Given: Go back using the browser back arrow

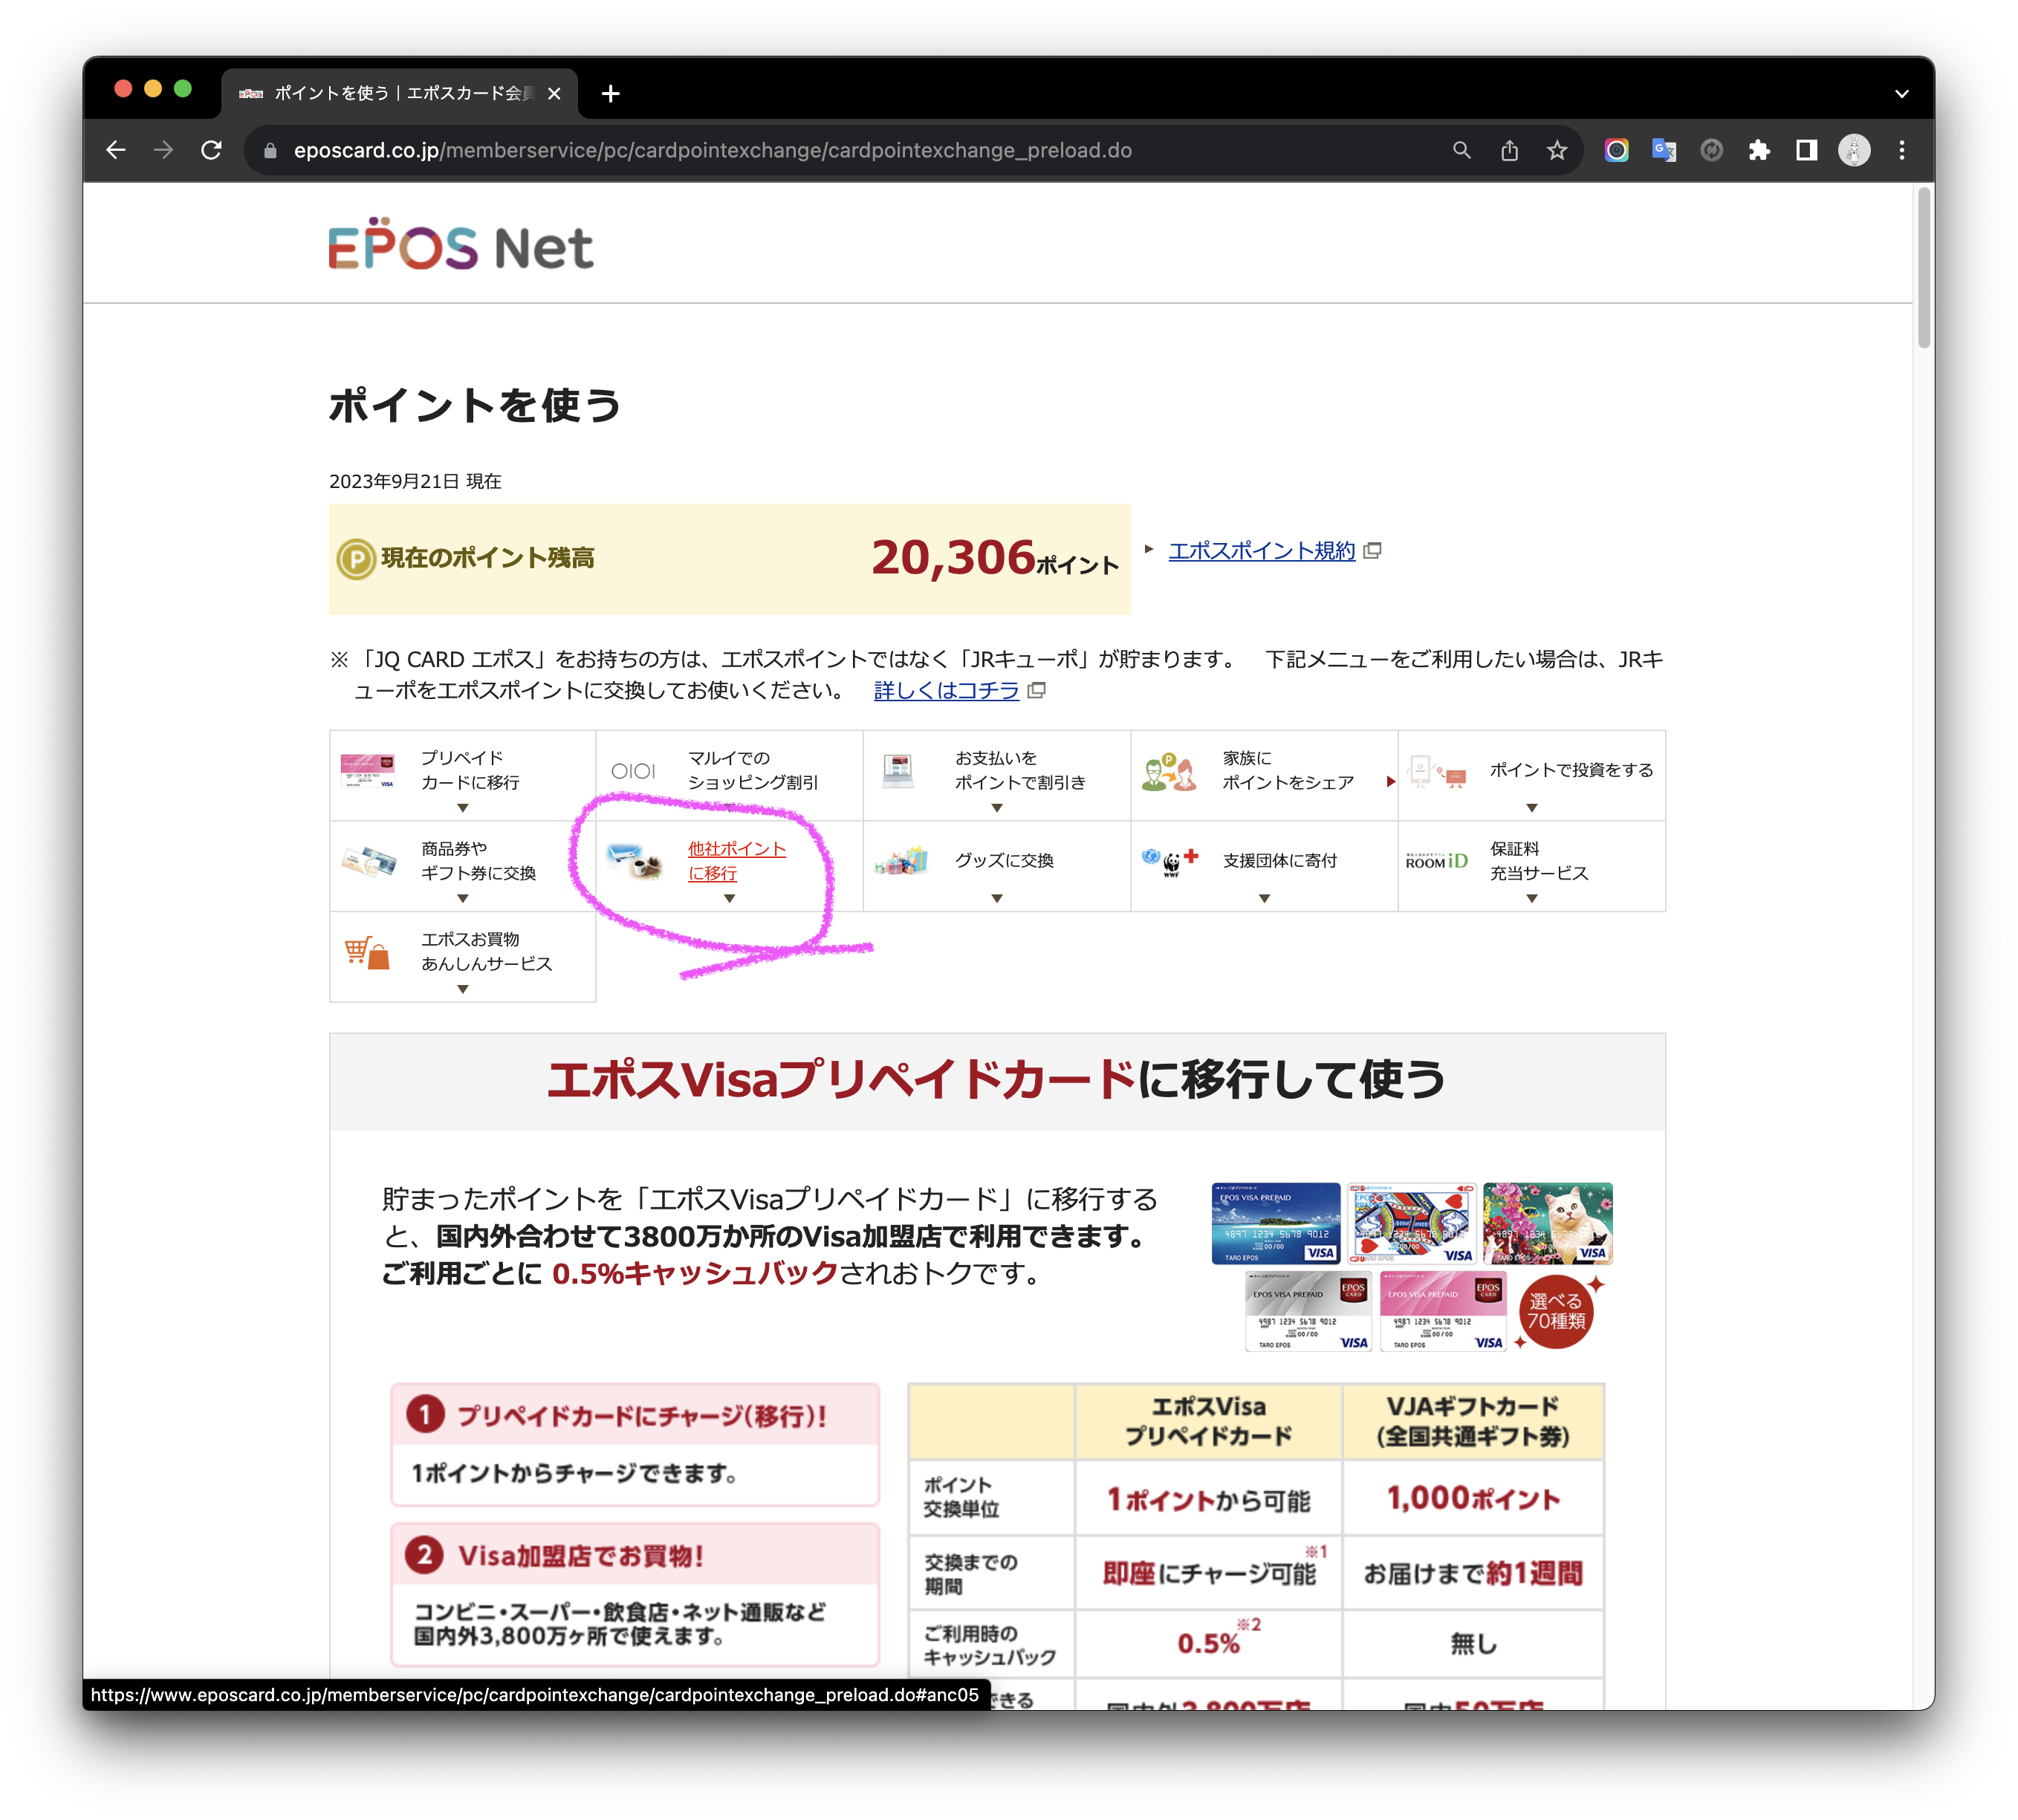Looking at the screenshot, I should [116, 150].
